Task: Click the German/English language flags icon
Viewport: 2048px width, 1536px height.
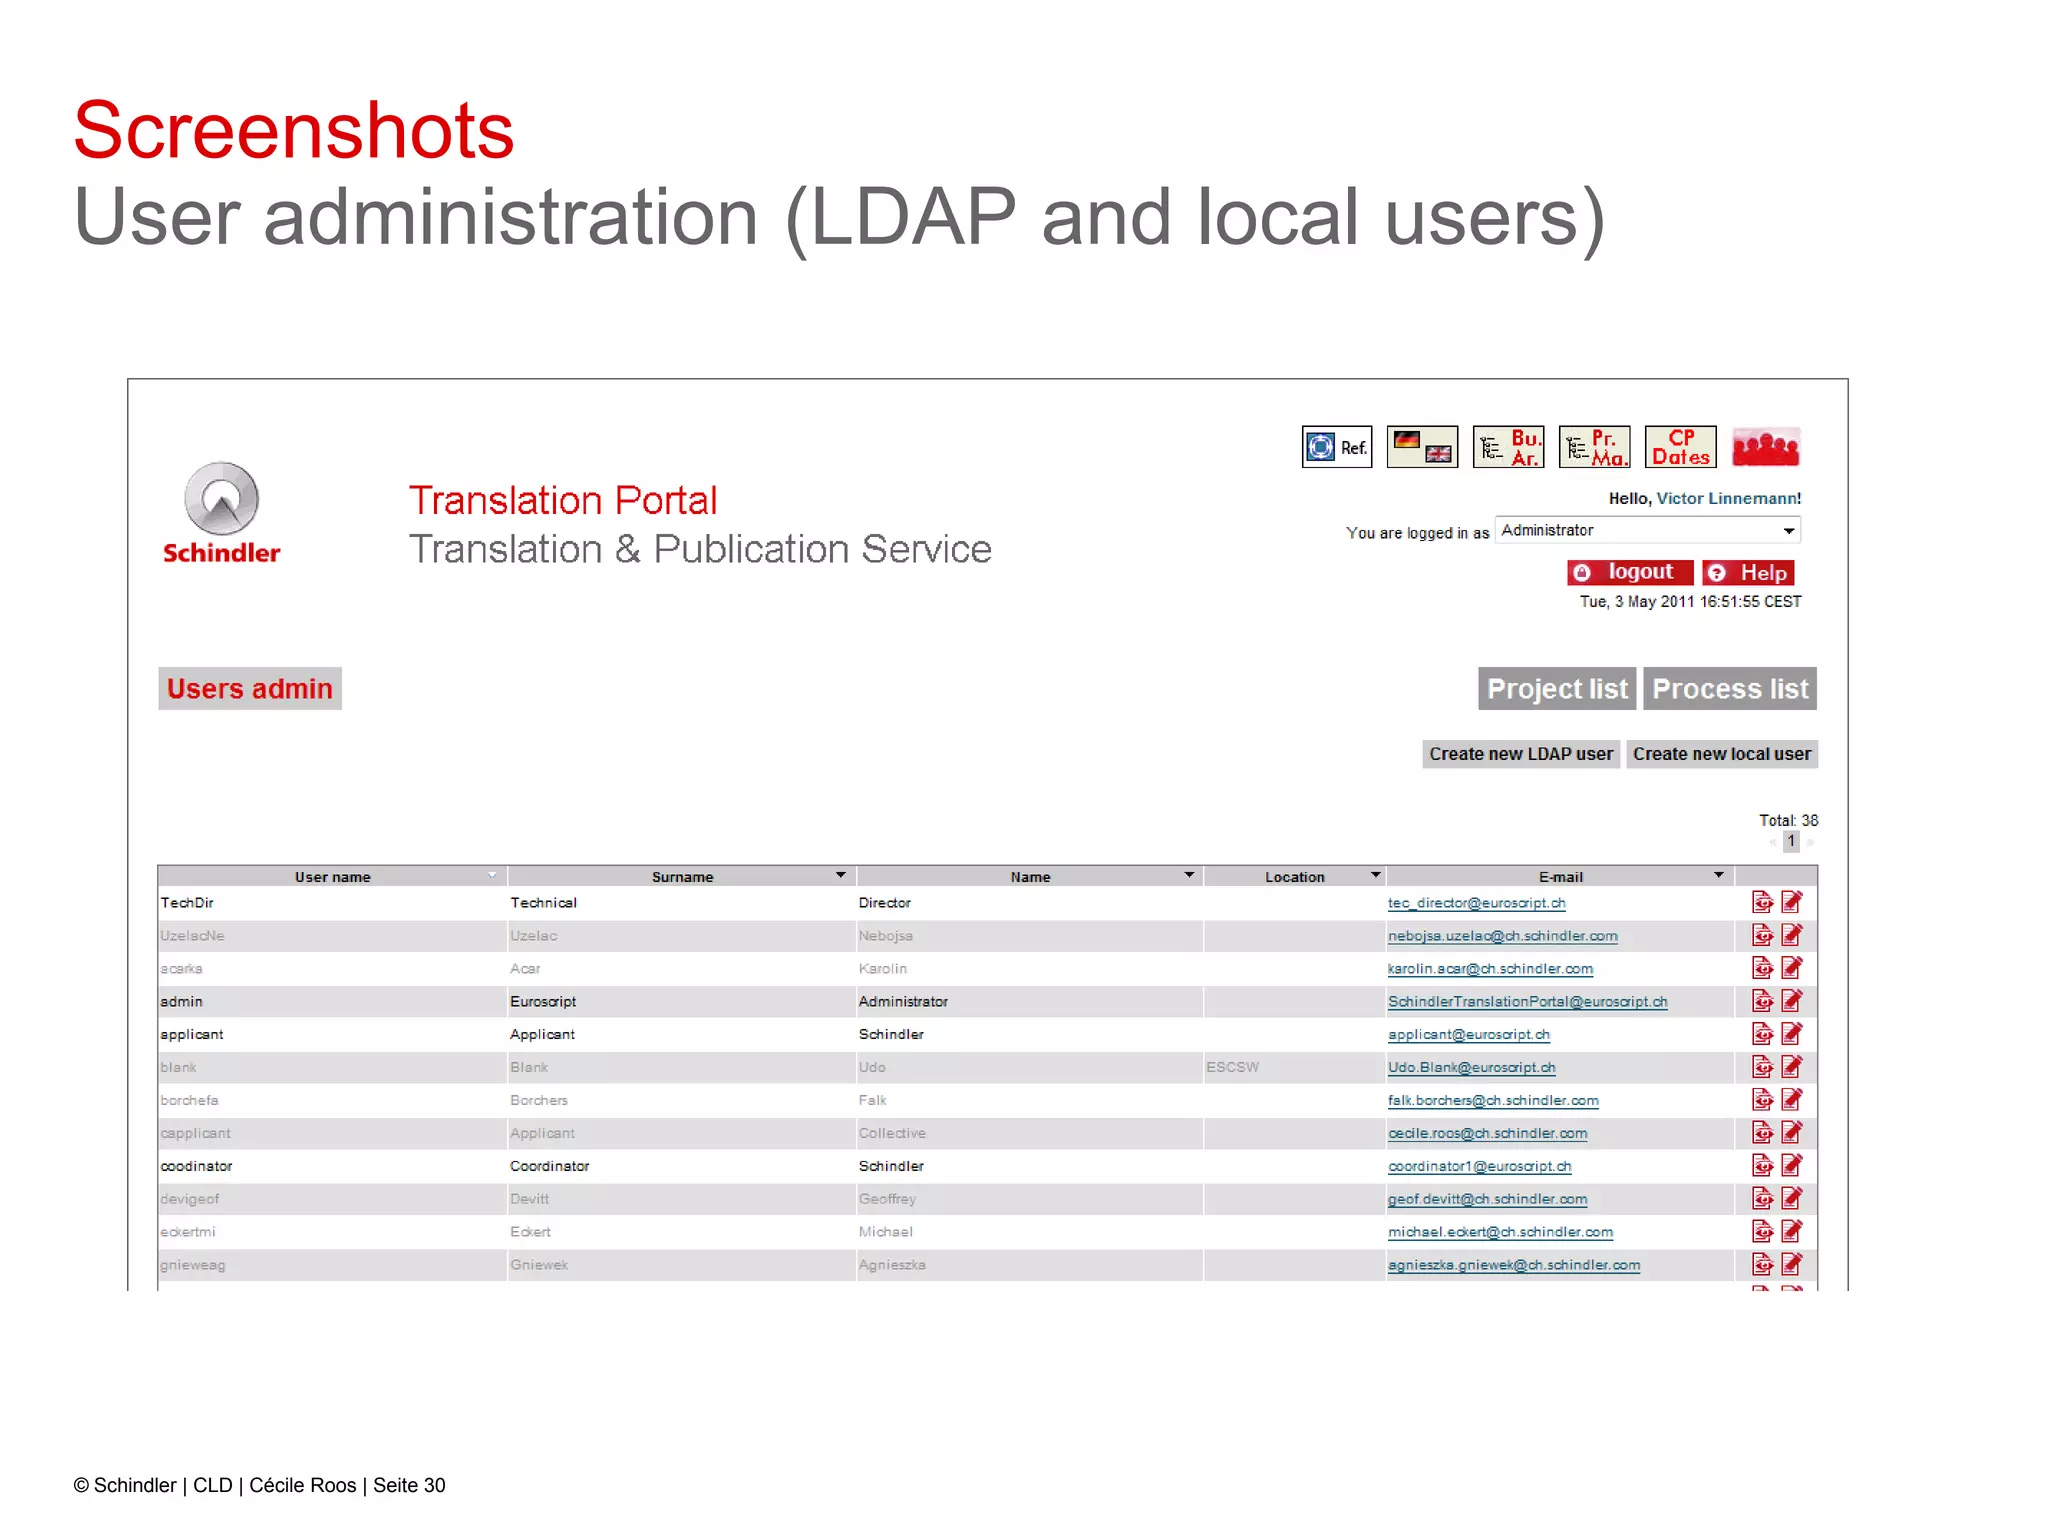Action: (x=1422, y=447)
